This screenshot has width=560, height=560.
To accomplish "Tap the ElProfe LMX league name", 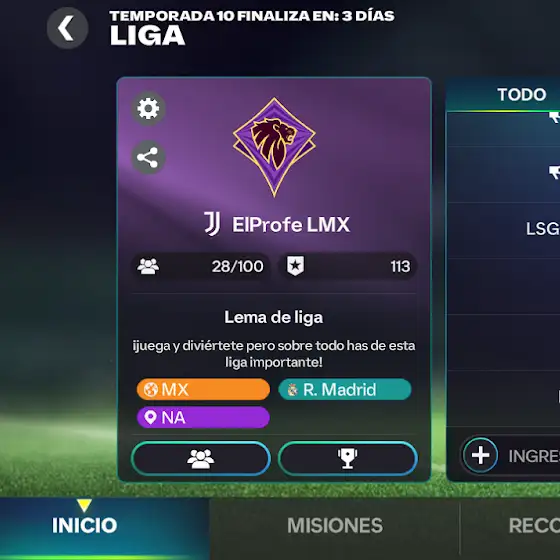I will [291, 225].
